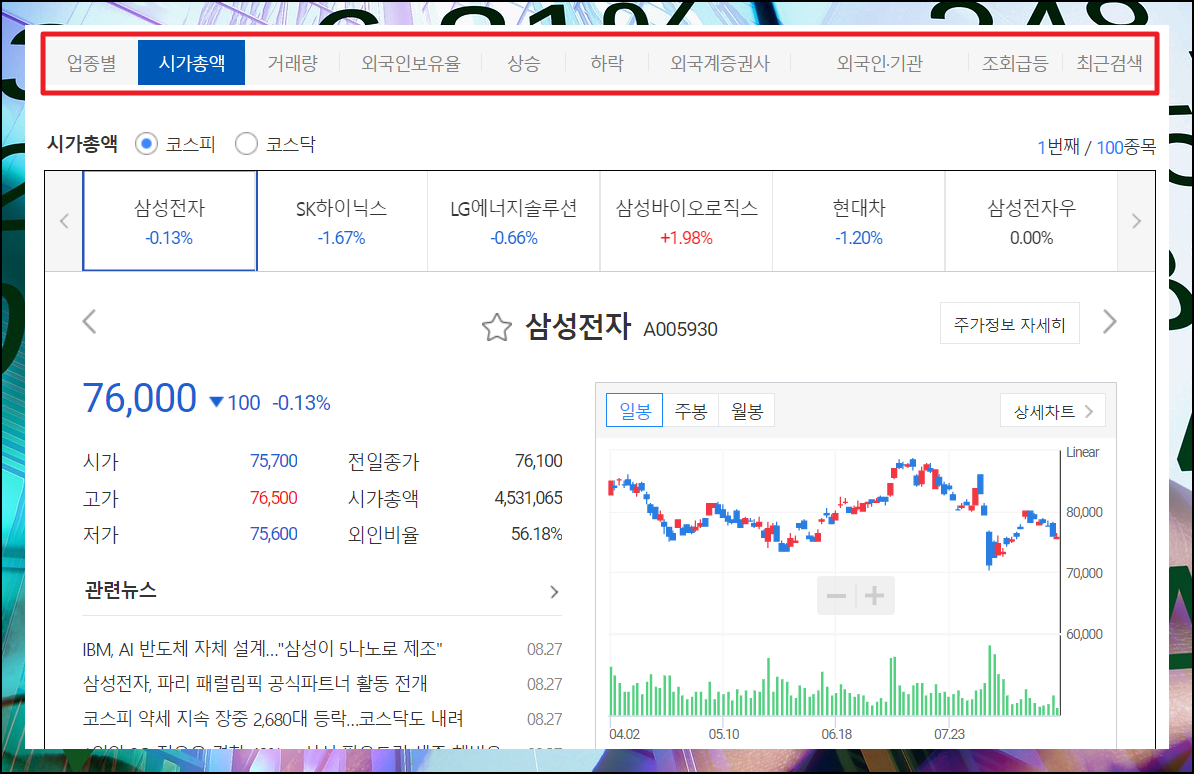Switch to the 거래량 tab

[x=292, y=63]
